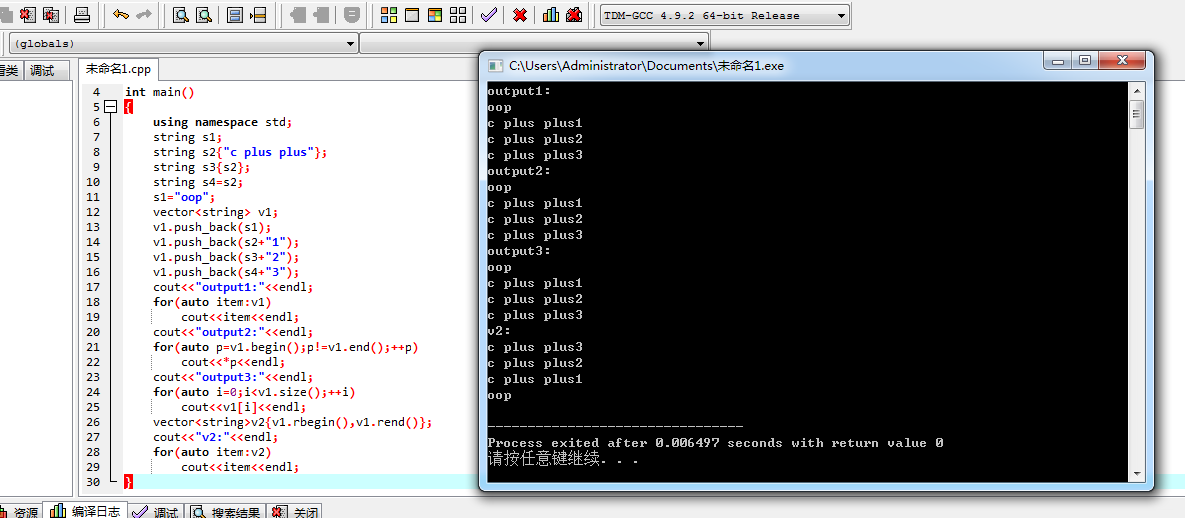Click 'output3:' in the console
Image resolution: width=1185 pixels, height=518 pixels.
(x=519, y=252)
